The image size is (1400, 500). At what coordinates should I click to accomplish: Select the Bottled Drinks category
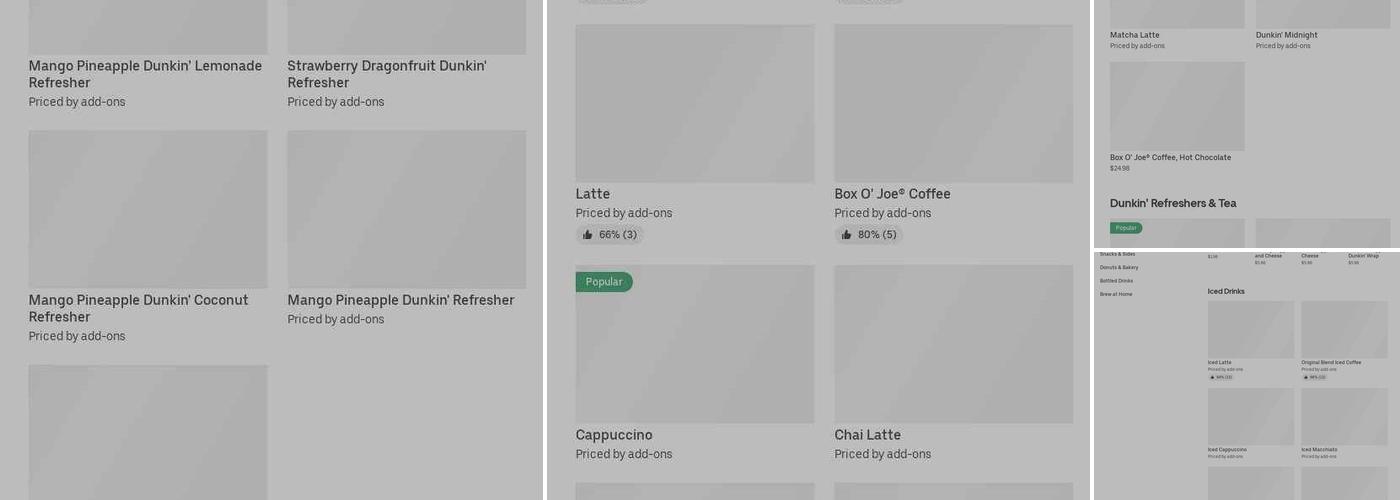(1116, 281)
